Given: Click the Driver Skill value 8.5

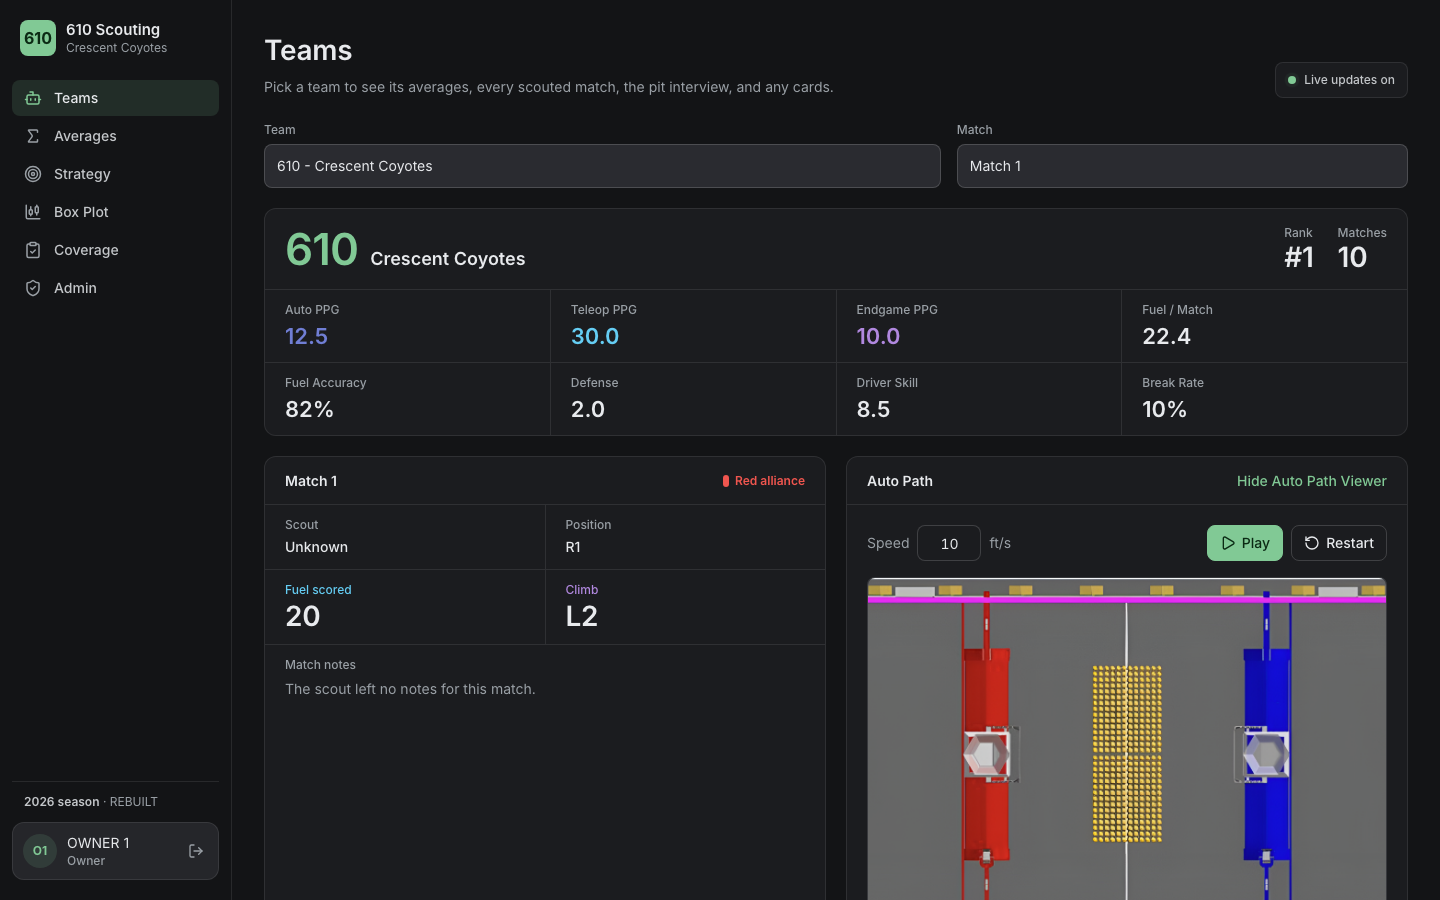Looking at the screenshot, I should (x=873, y=409).
